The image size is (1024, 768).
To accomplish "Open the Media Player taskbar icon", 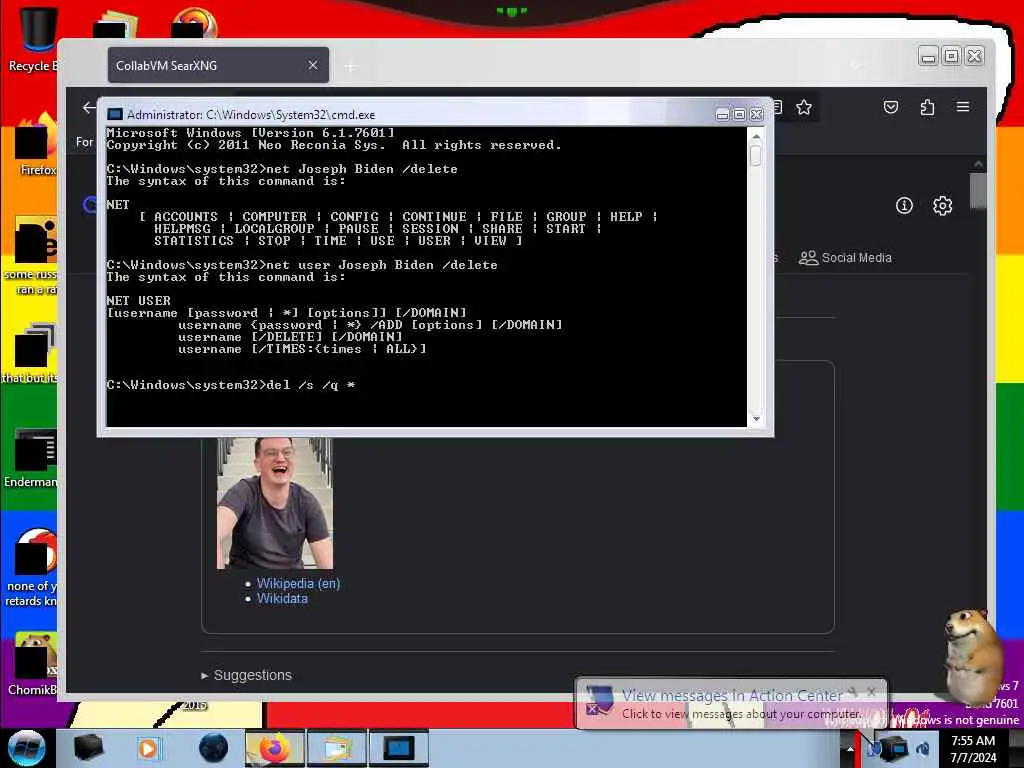I will [x=148, y=748].
